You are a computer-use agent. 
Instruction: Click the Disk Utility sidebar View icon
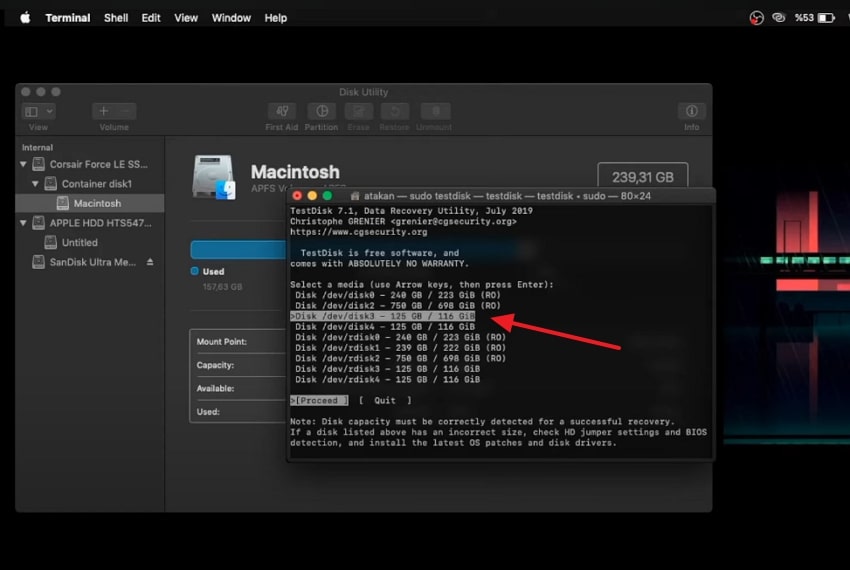coord(31,111)
